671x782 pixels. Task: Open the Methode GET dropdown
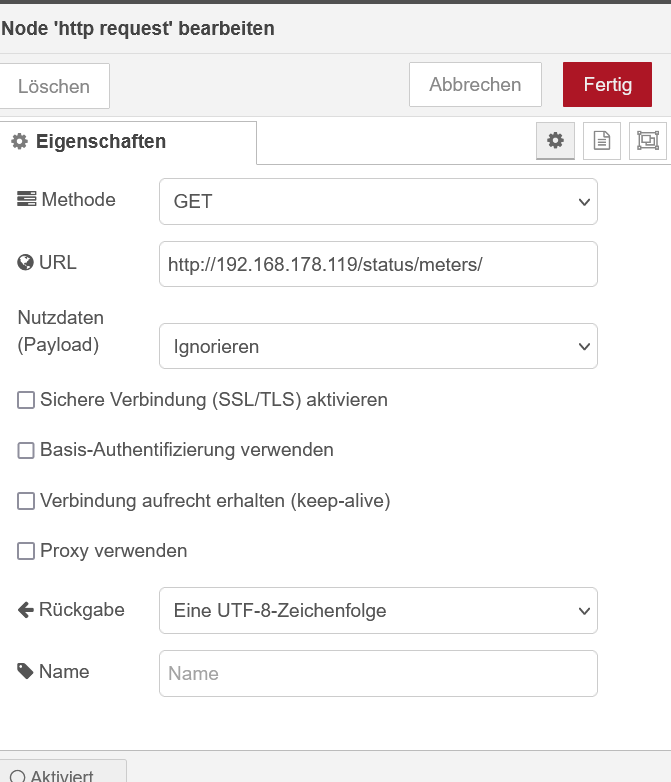click(x=378, y=201)
